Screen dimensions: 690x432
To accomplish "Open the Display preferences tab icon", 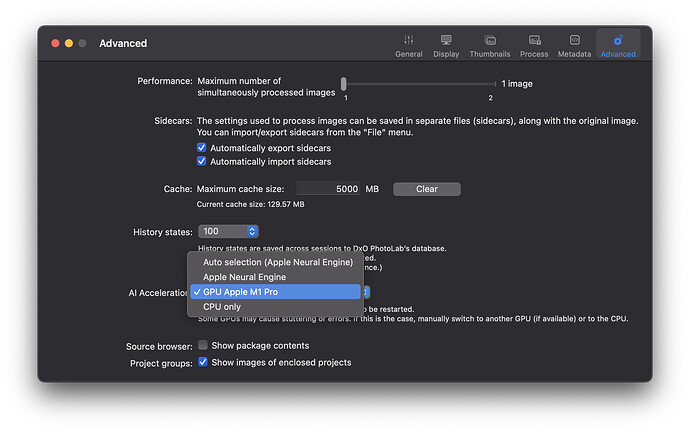I will [446, 40].
